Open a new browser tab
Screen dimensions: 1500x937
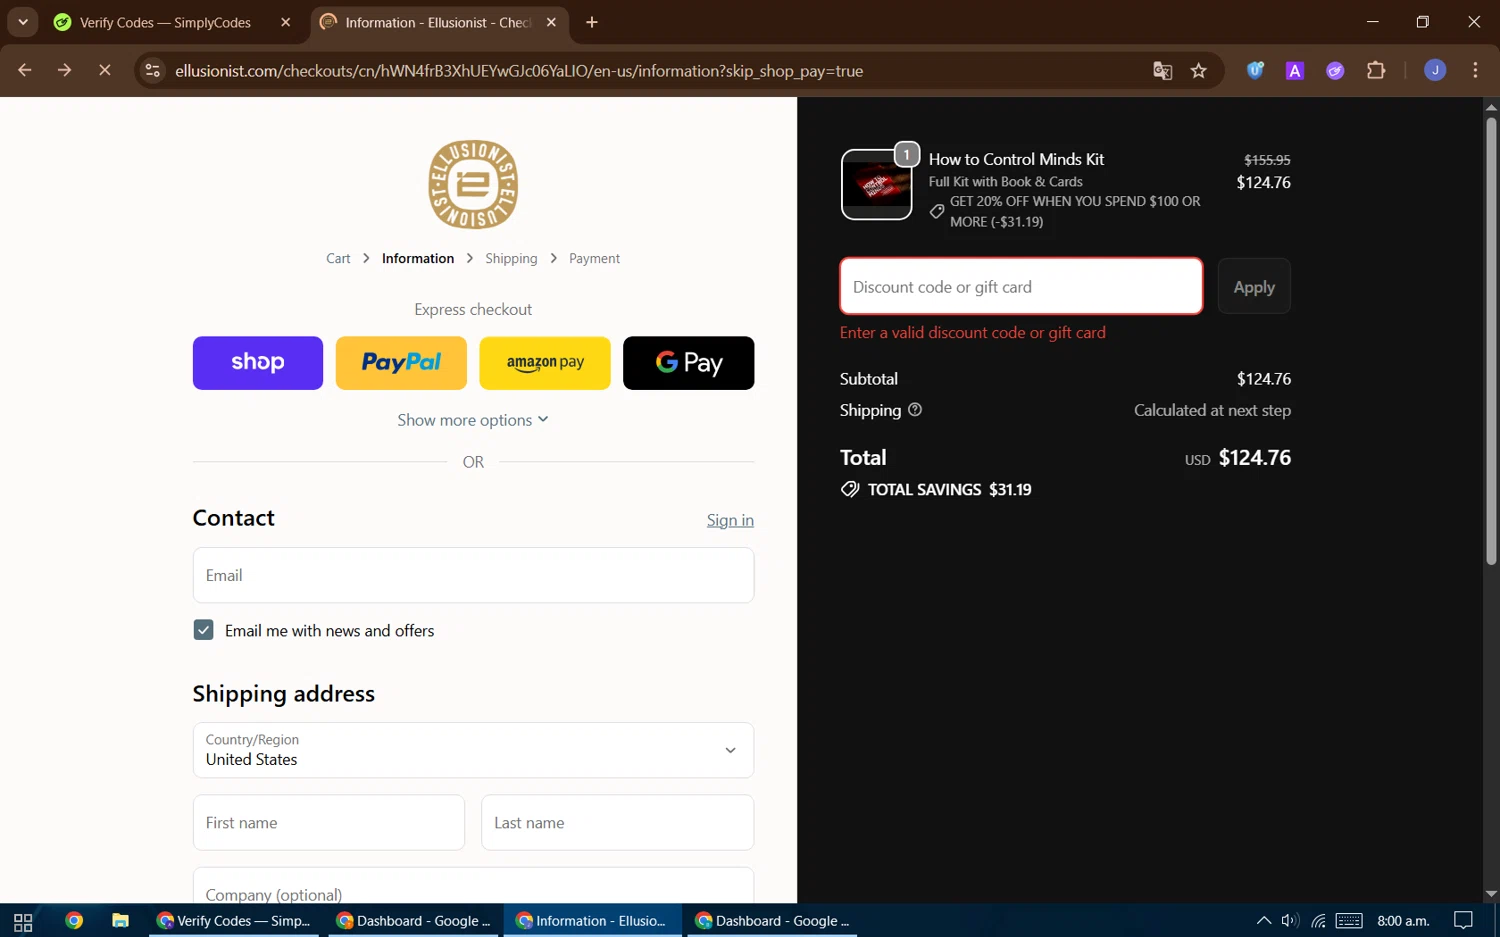[592, 22]
